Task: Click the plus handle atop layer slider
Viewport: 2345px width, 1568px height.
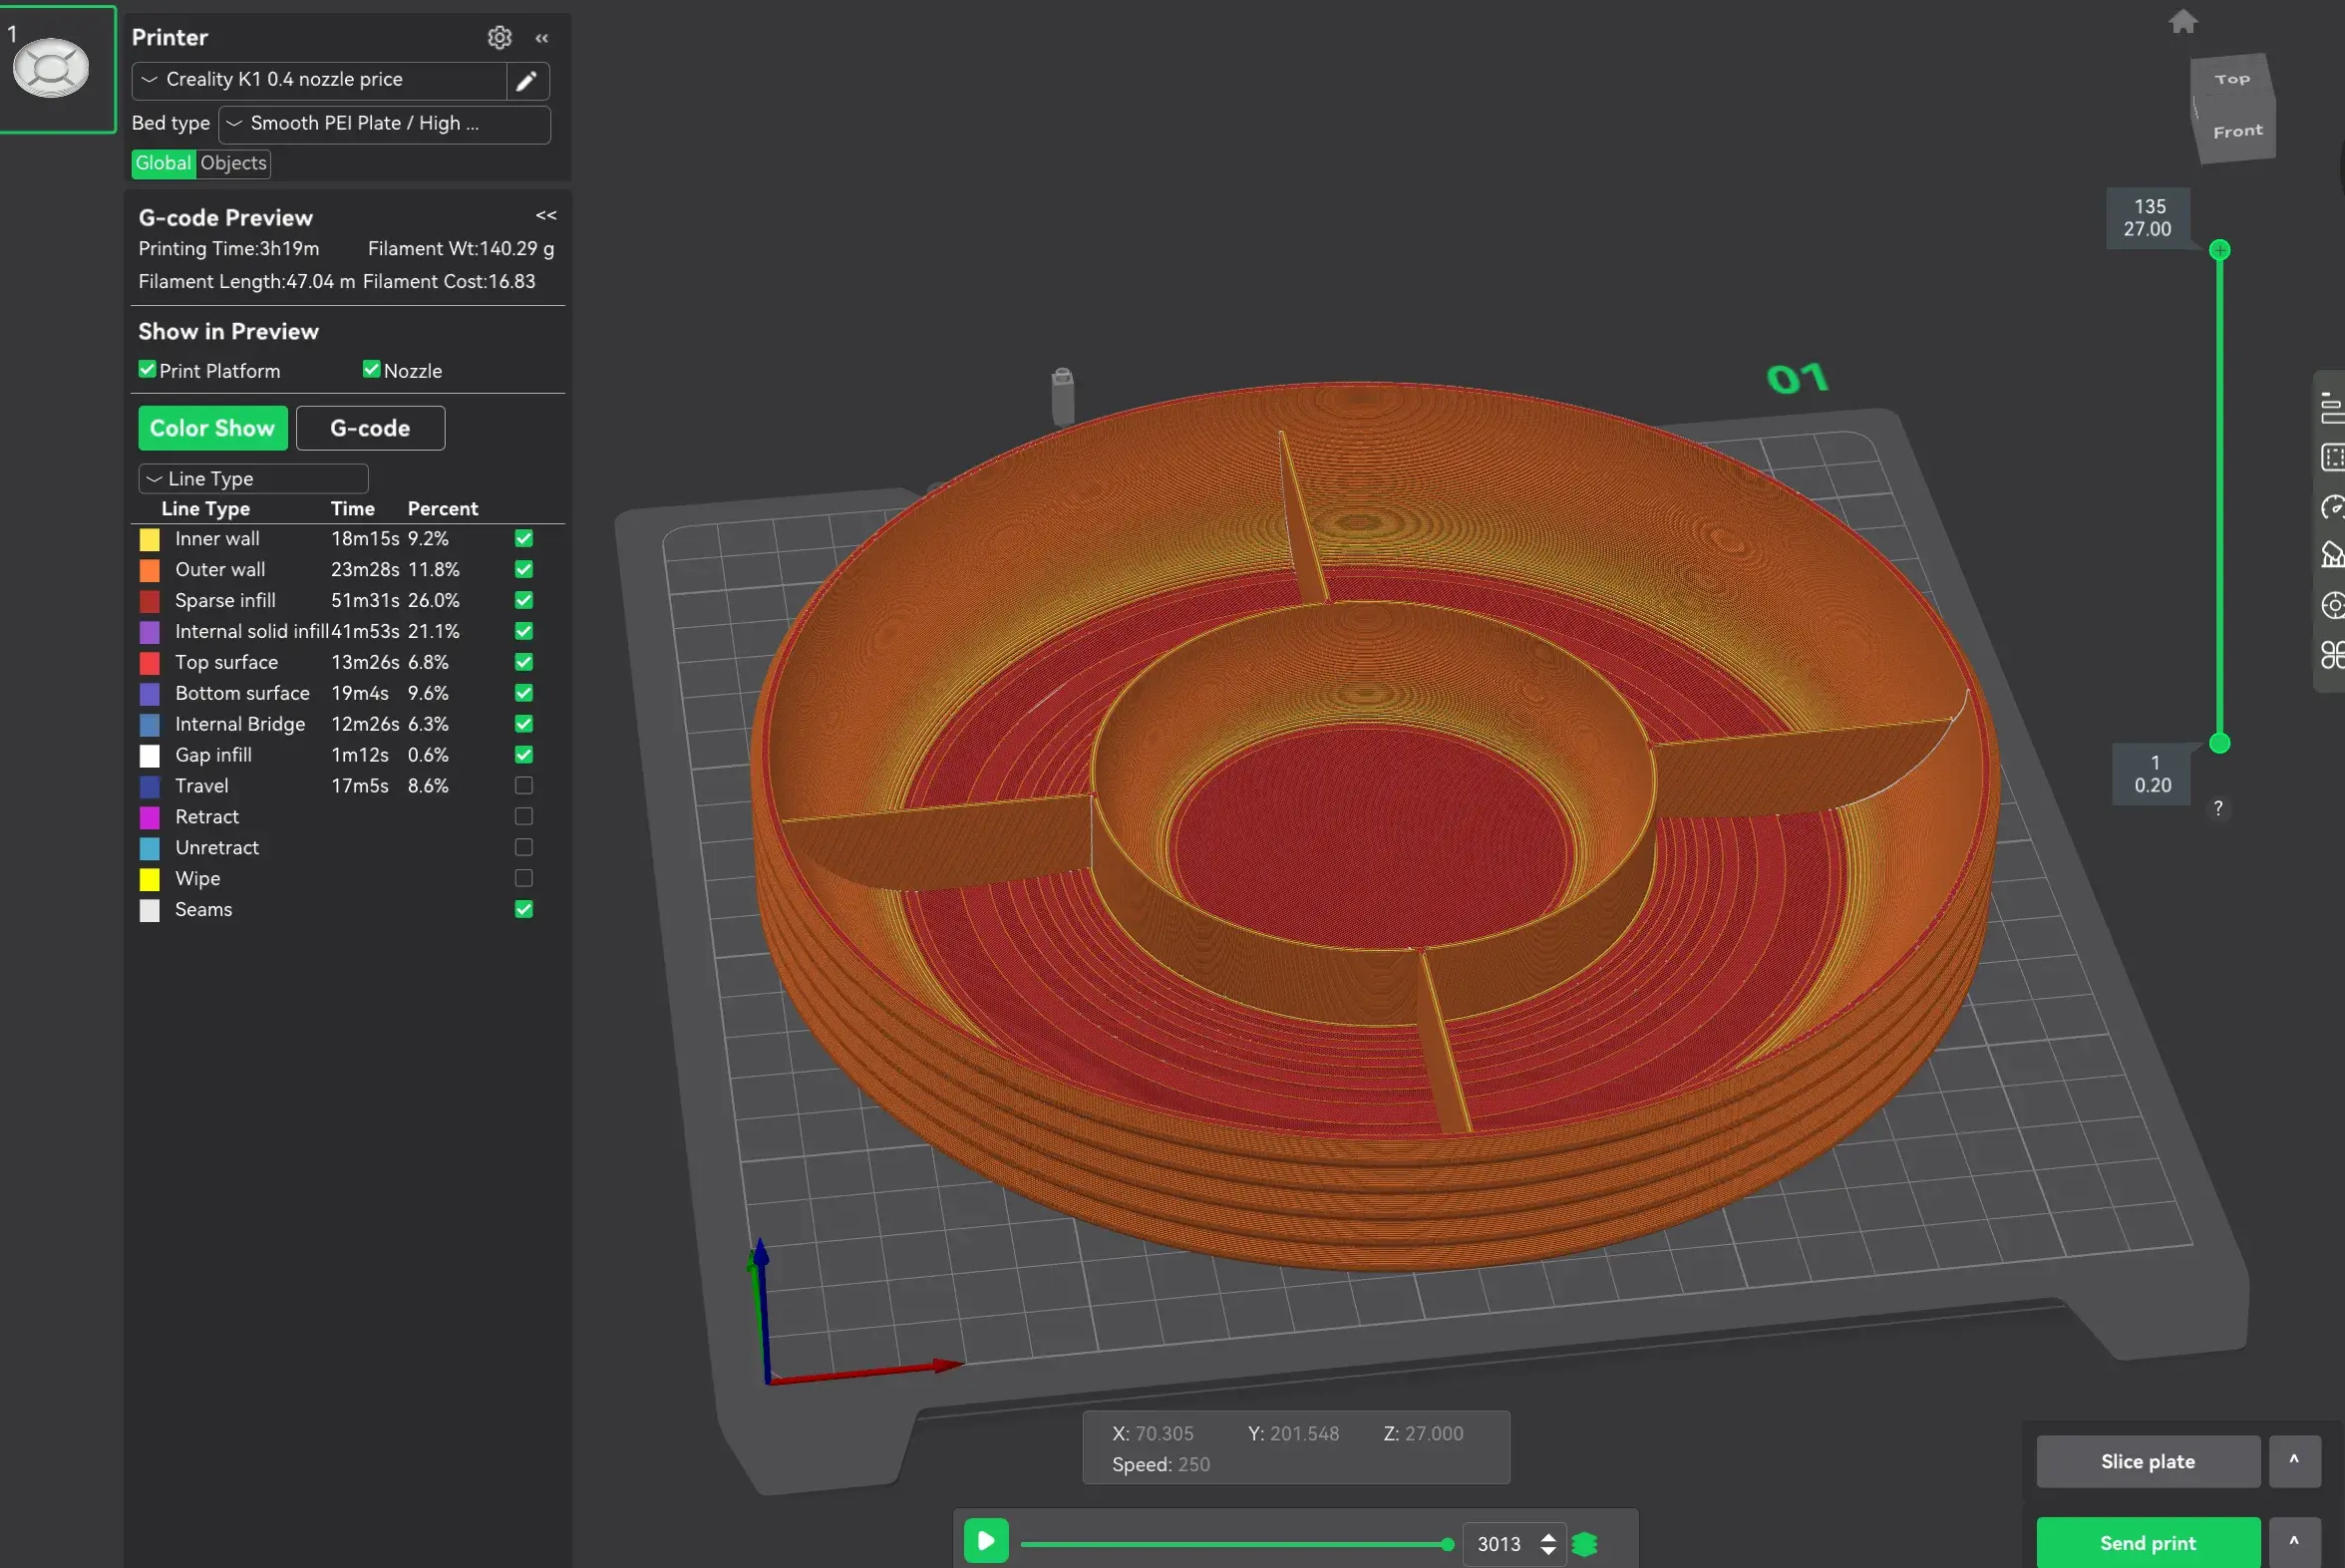Action: pos(2219,250)
